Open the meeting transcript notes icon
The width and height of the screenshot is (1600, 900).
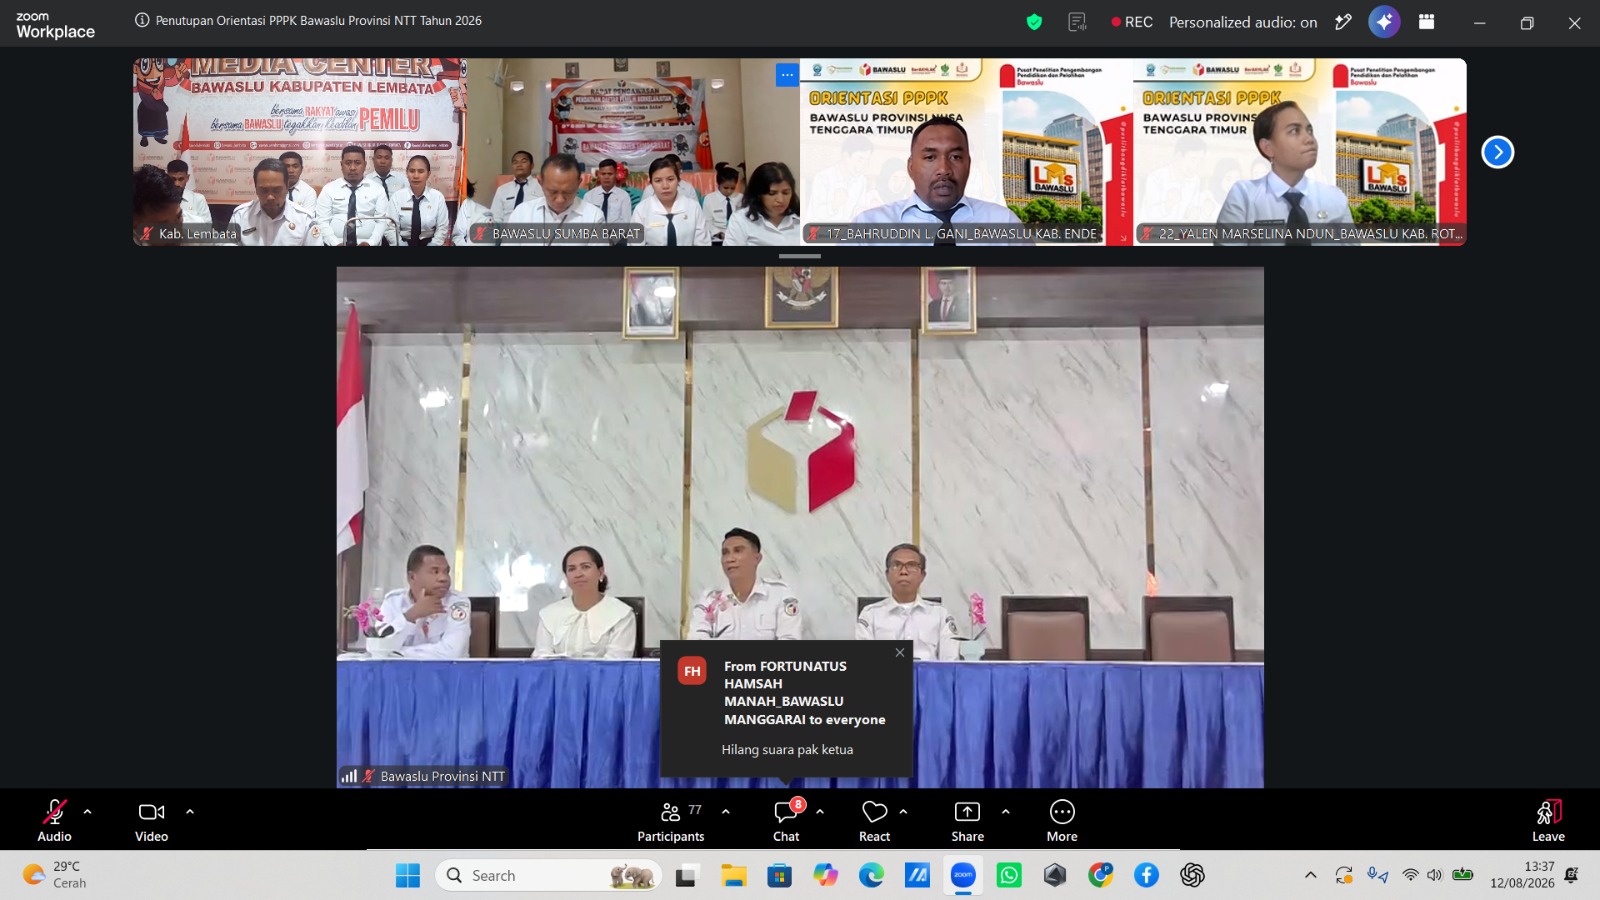point(1077,22)
